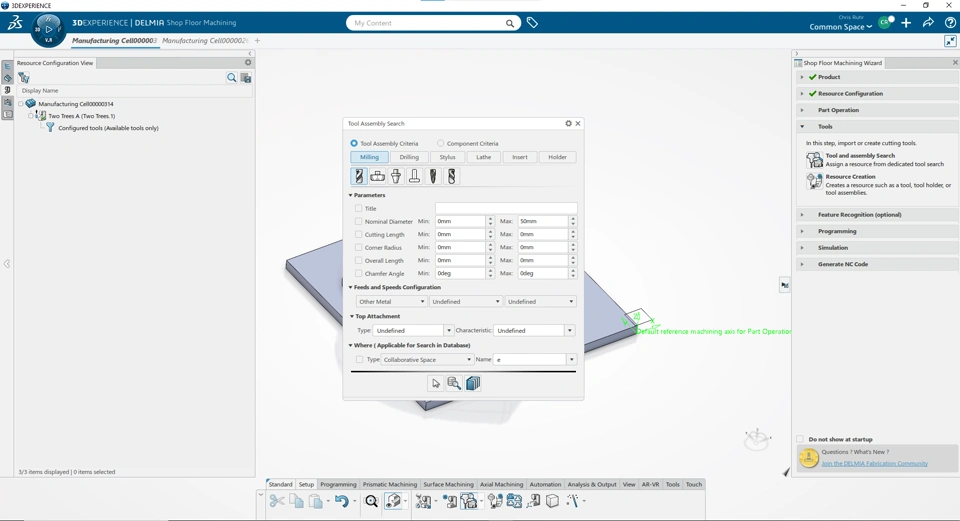This screenshot has width=960, height=521.
Task: Enable the Chamfer Angle checkbox
Action: 359,273
